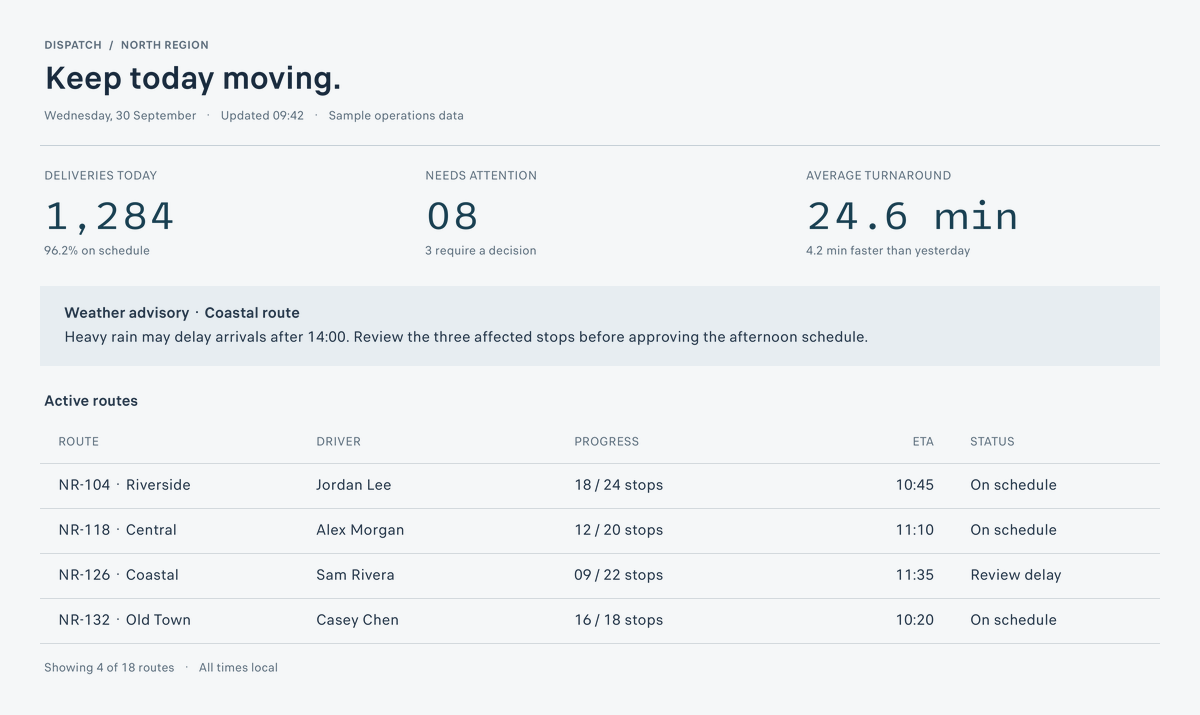The height and width of the screenshot is (715, 1200).
Task: Click 'Showing 4 of 18 routes' footer
Action: pyautogui.click(x=109, y=667)
